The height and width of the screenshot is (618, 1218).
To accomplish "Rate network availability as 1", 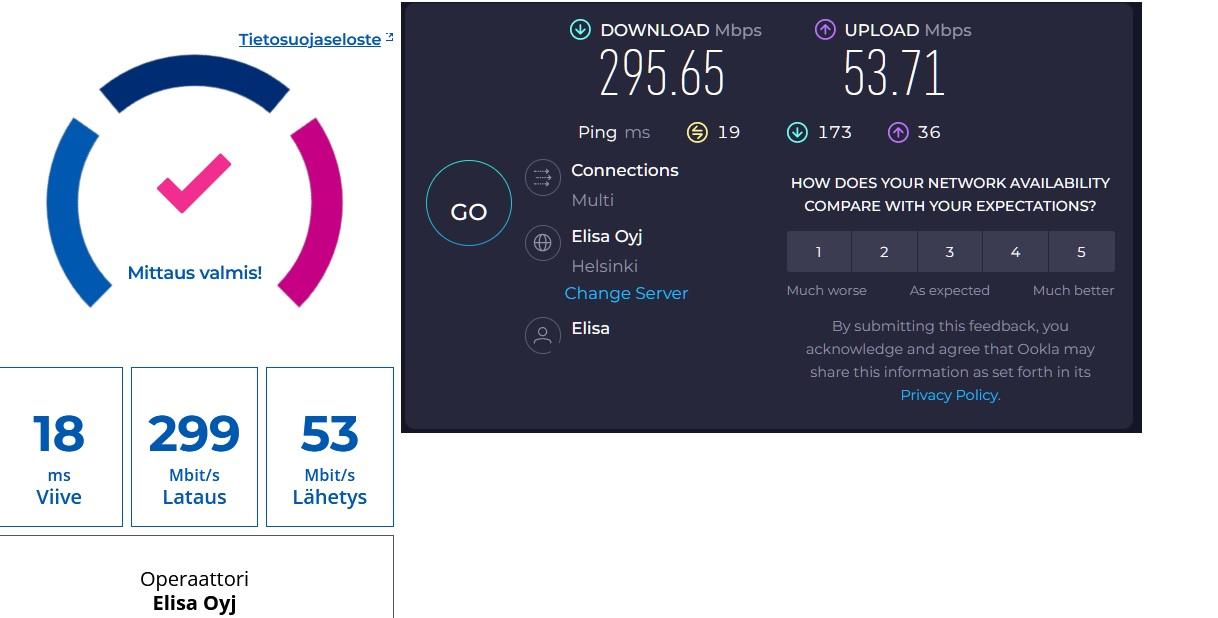I will 818,252.
